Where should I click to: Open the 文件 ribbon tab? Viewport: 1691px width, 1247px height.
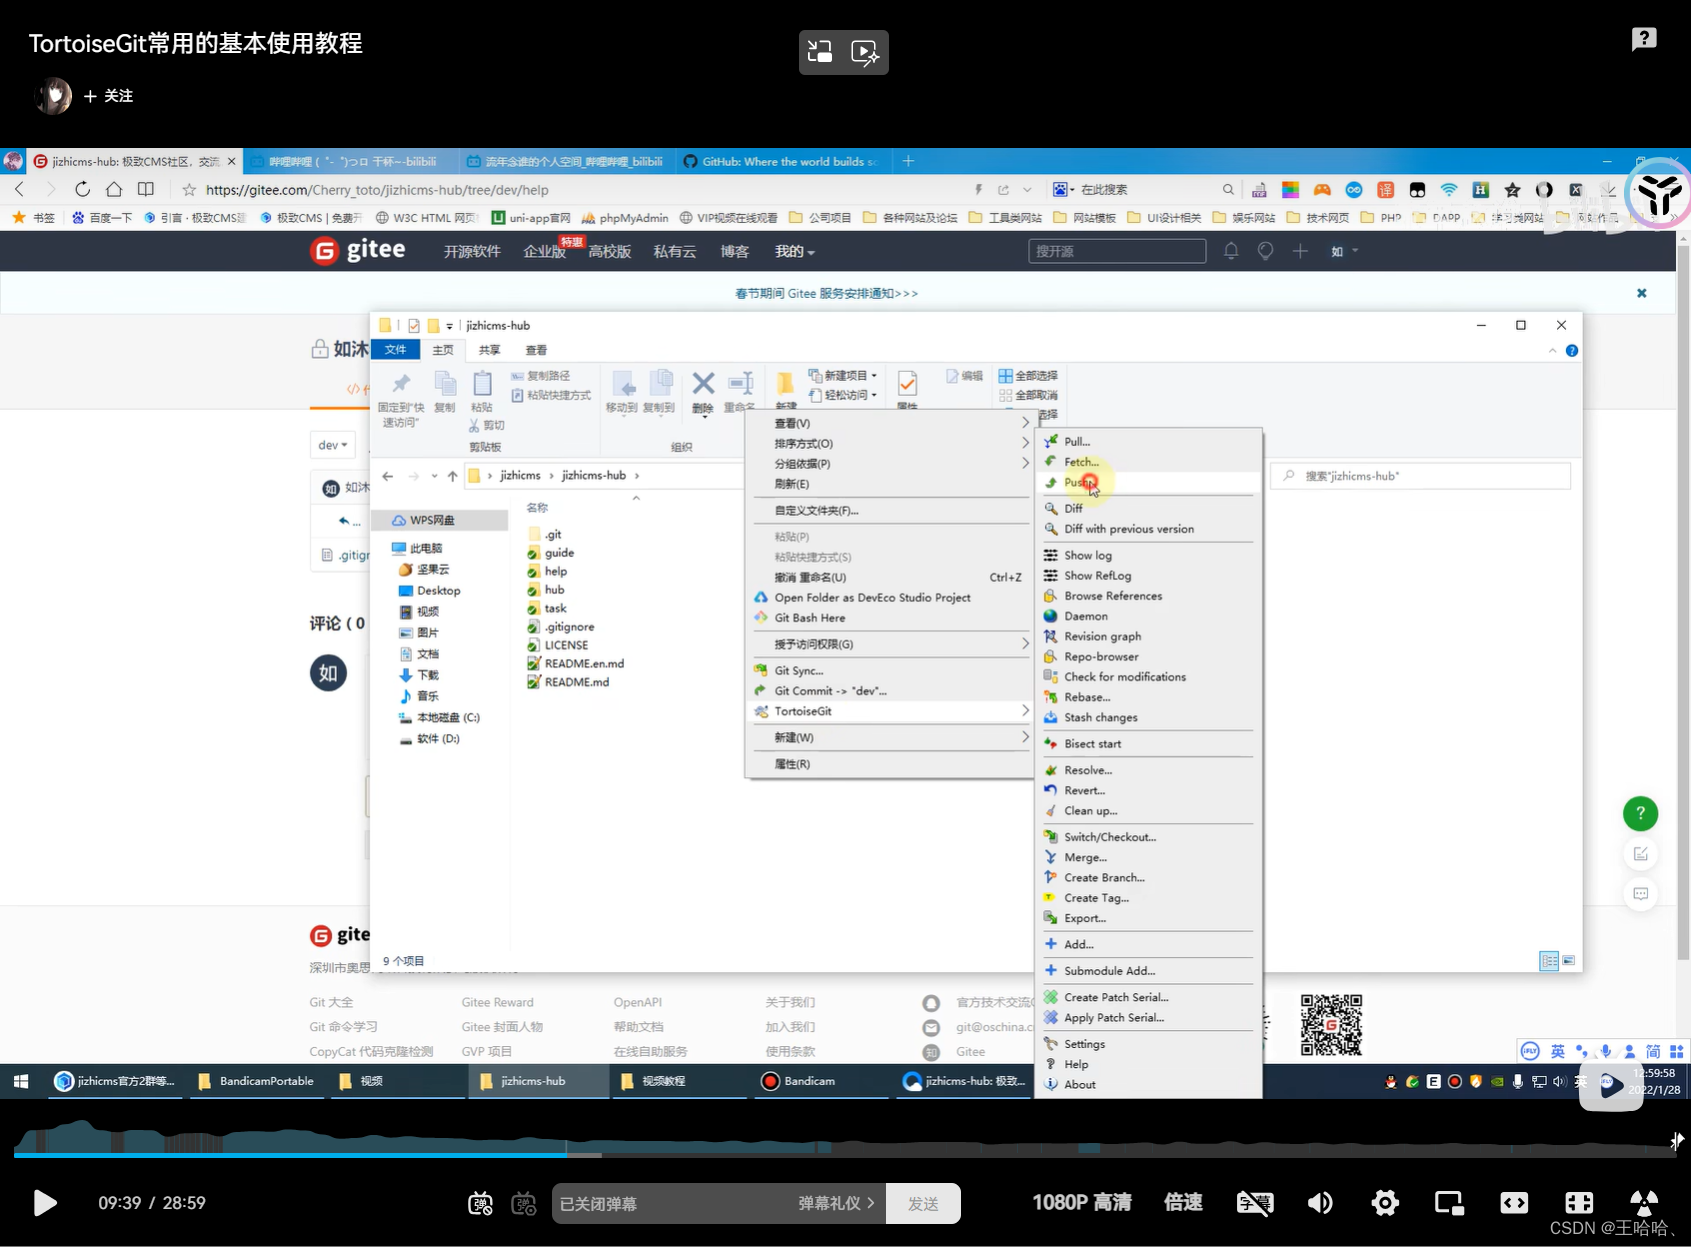396,350
